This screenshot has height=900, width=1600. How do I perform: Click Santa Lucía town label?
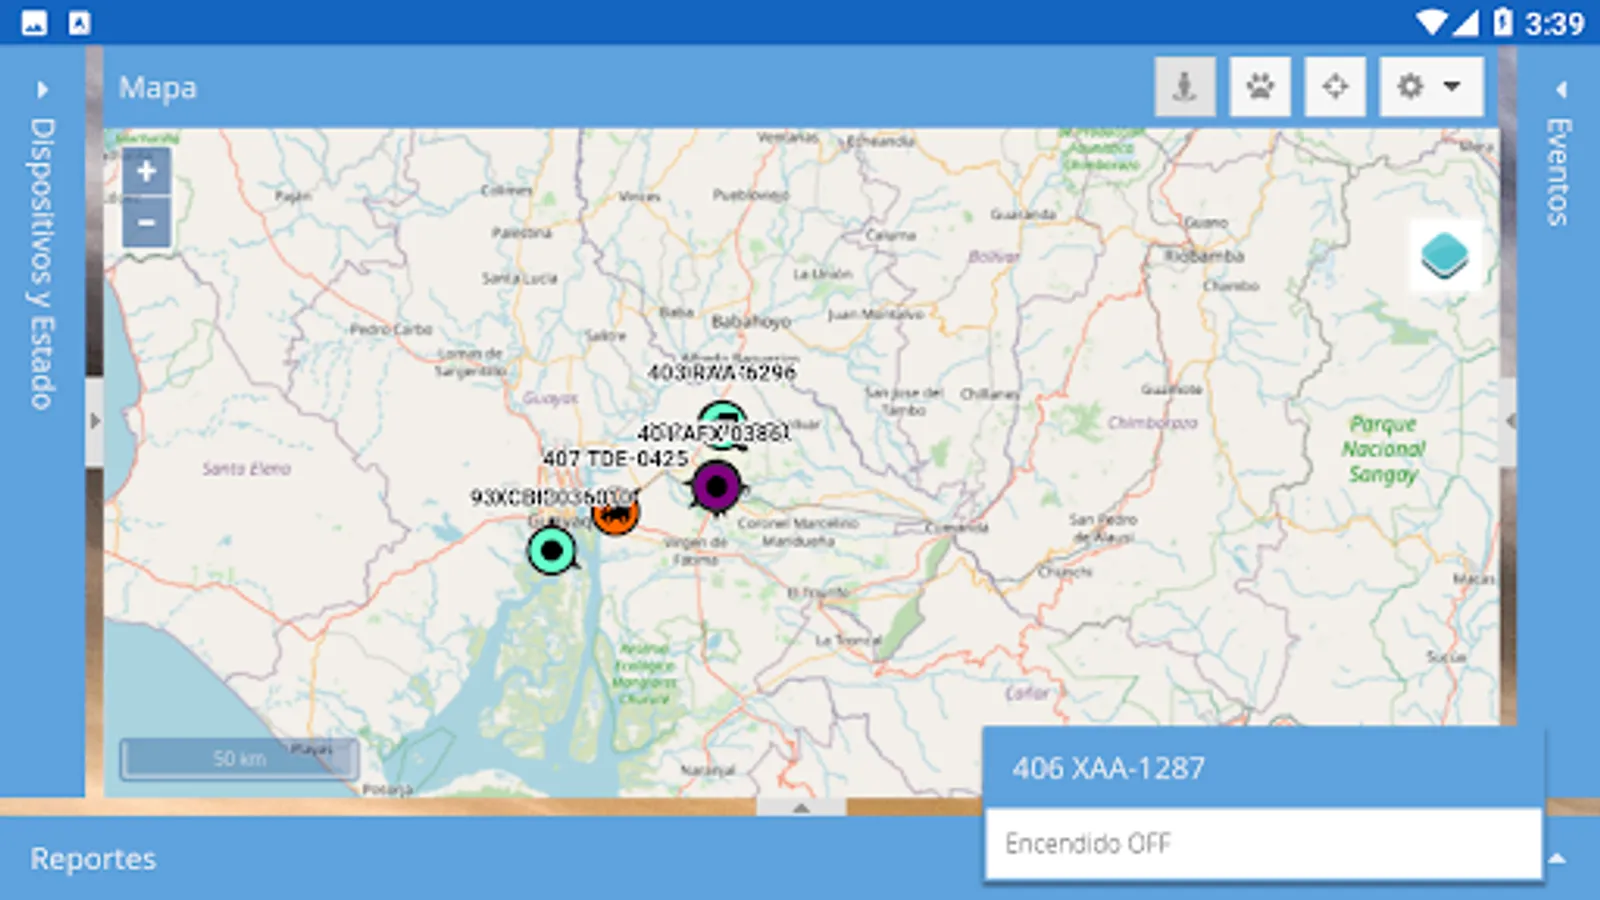[x=519, y=278]
